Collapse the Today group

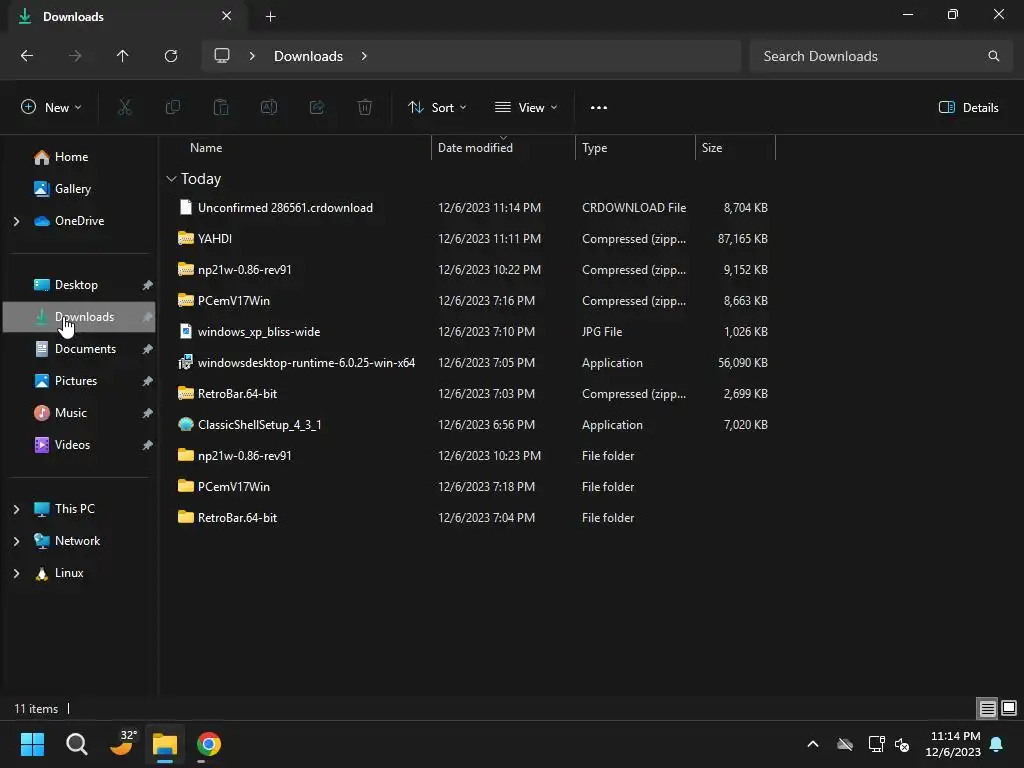(171, 178)
